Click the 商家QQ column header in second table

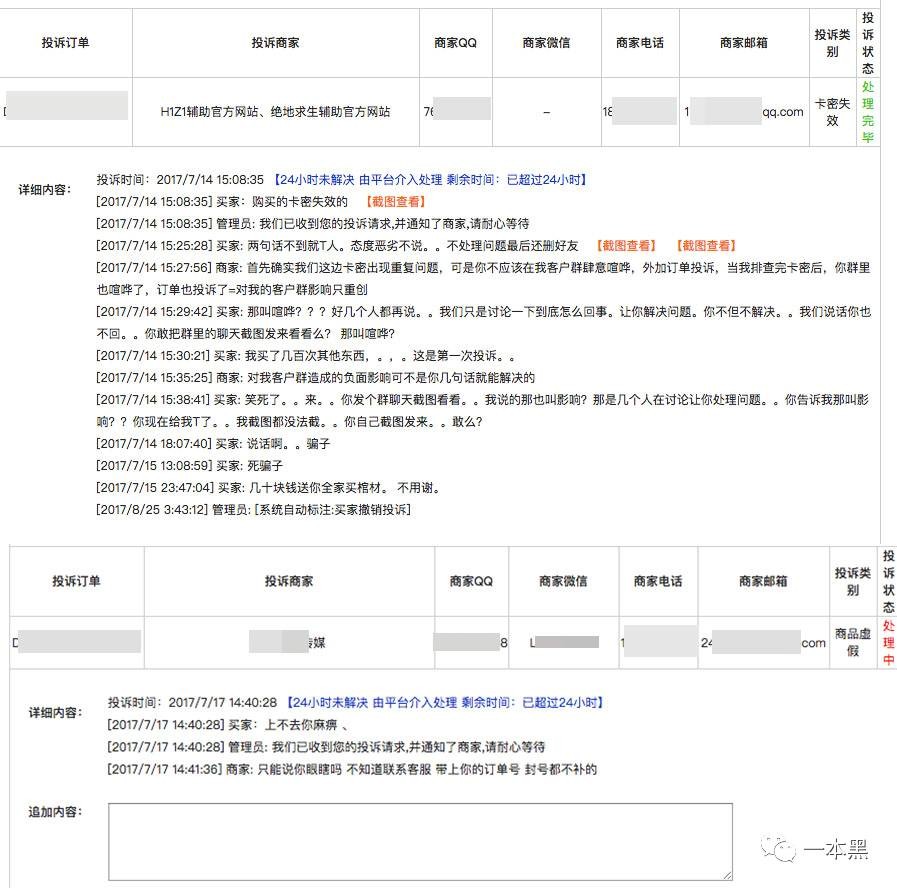[x=471, y=581]
